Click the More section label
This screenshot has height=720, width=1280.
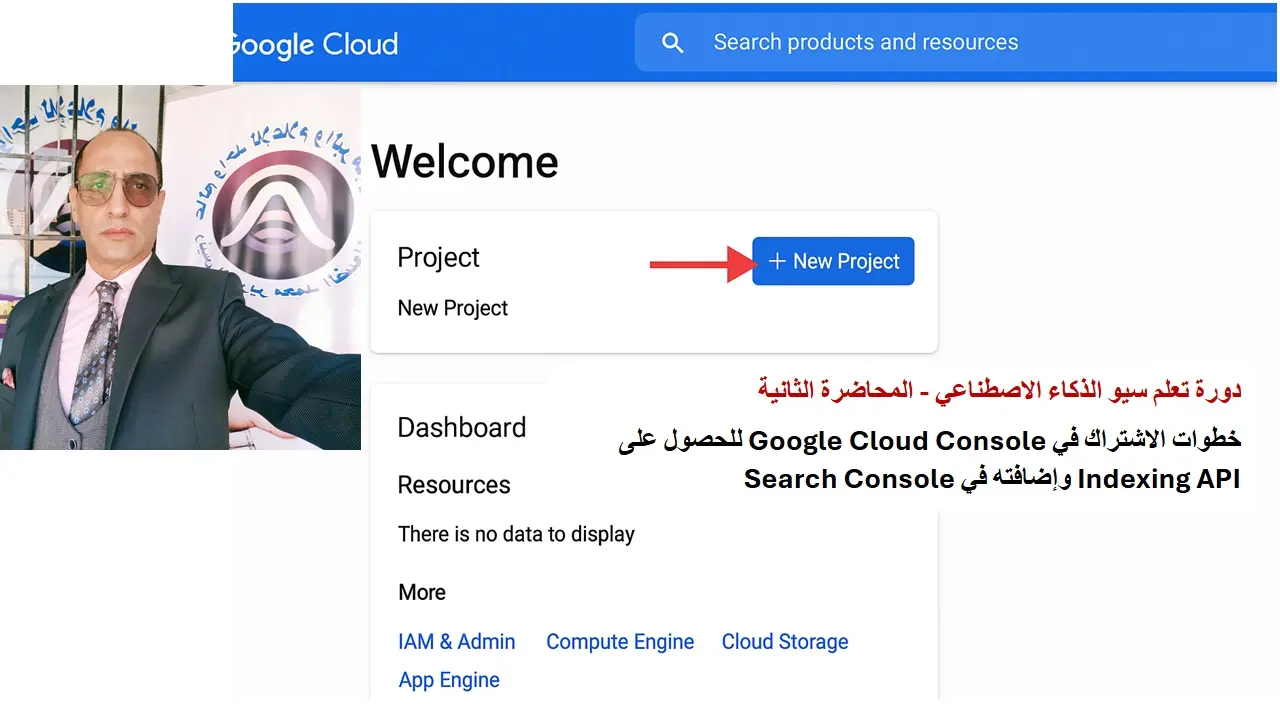pyautogui.click(x=421, y=592)
